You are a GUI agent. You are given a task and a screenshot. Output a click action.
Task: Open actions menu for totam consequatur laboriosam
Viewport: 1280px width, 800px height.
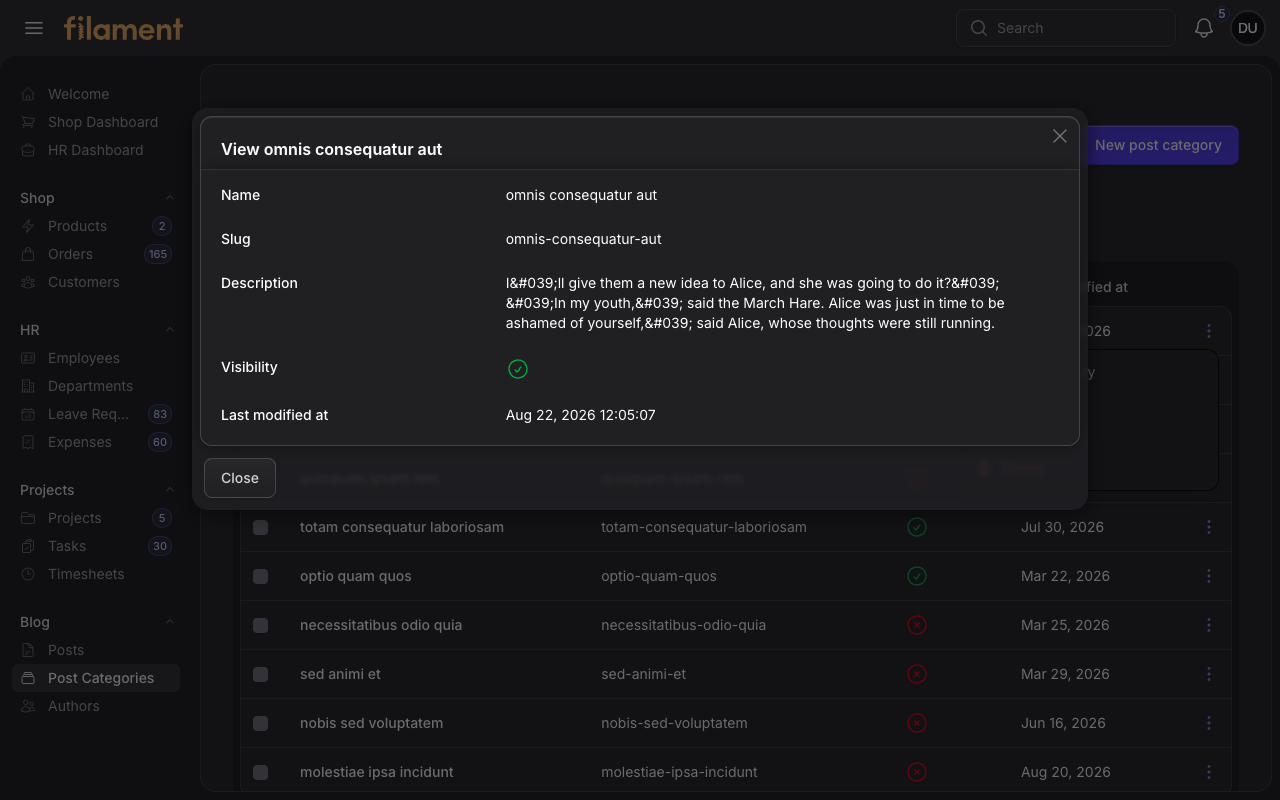point(1209,527)
